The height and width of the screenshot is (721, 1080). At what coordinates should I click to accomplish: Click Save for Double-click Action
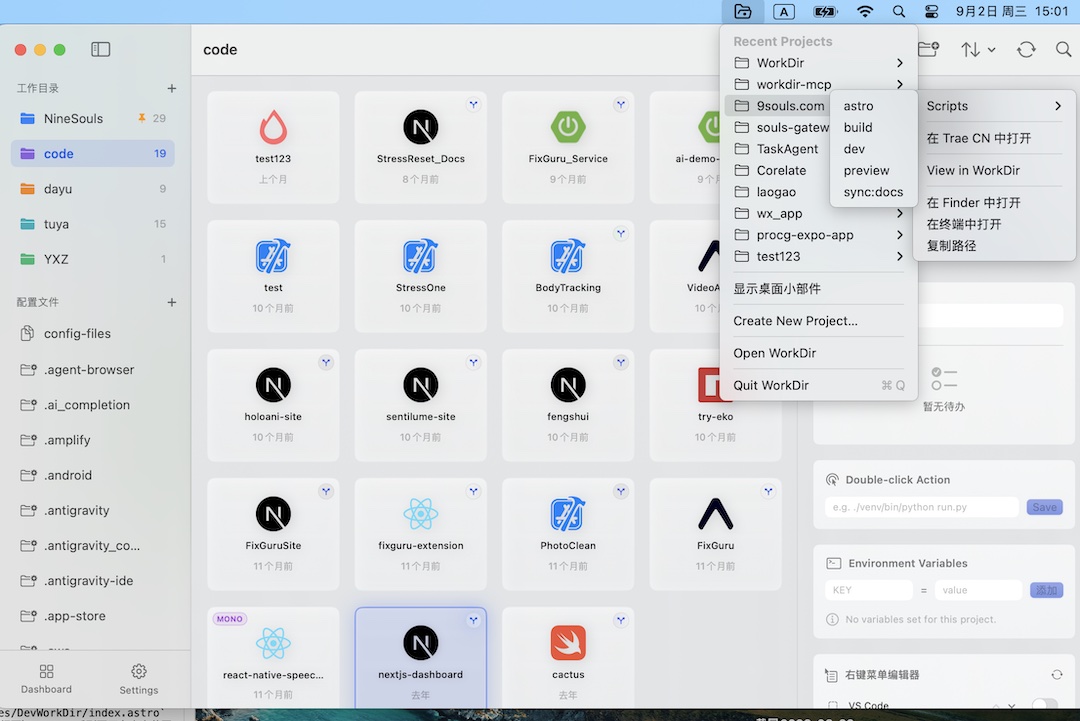[x=1044, y=507]
